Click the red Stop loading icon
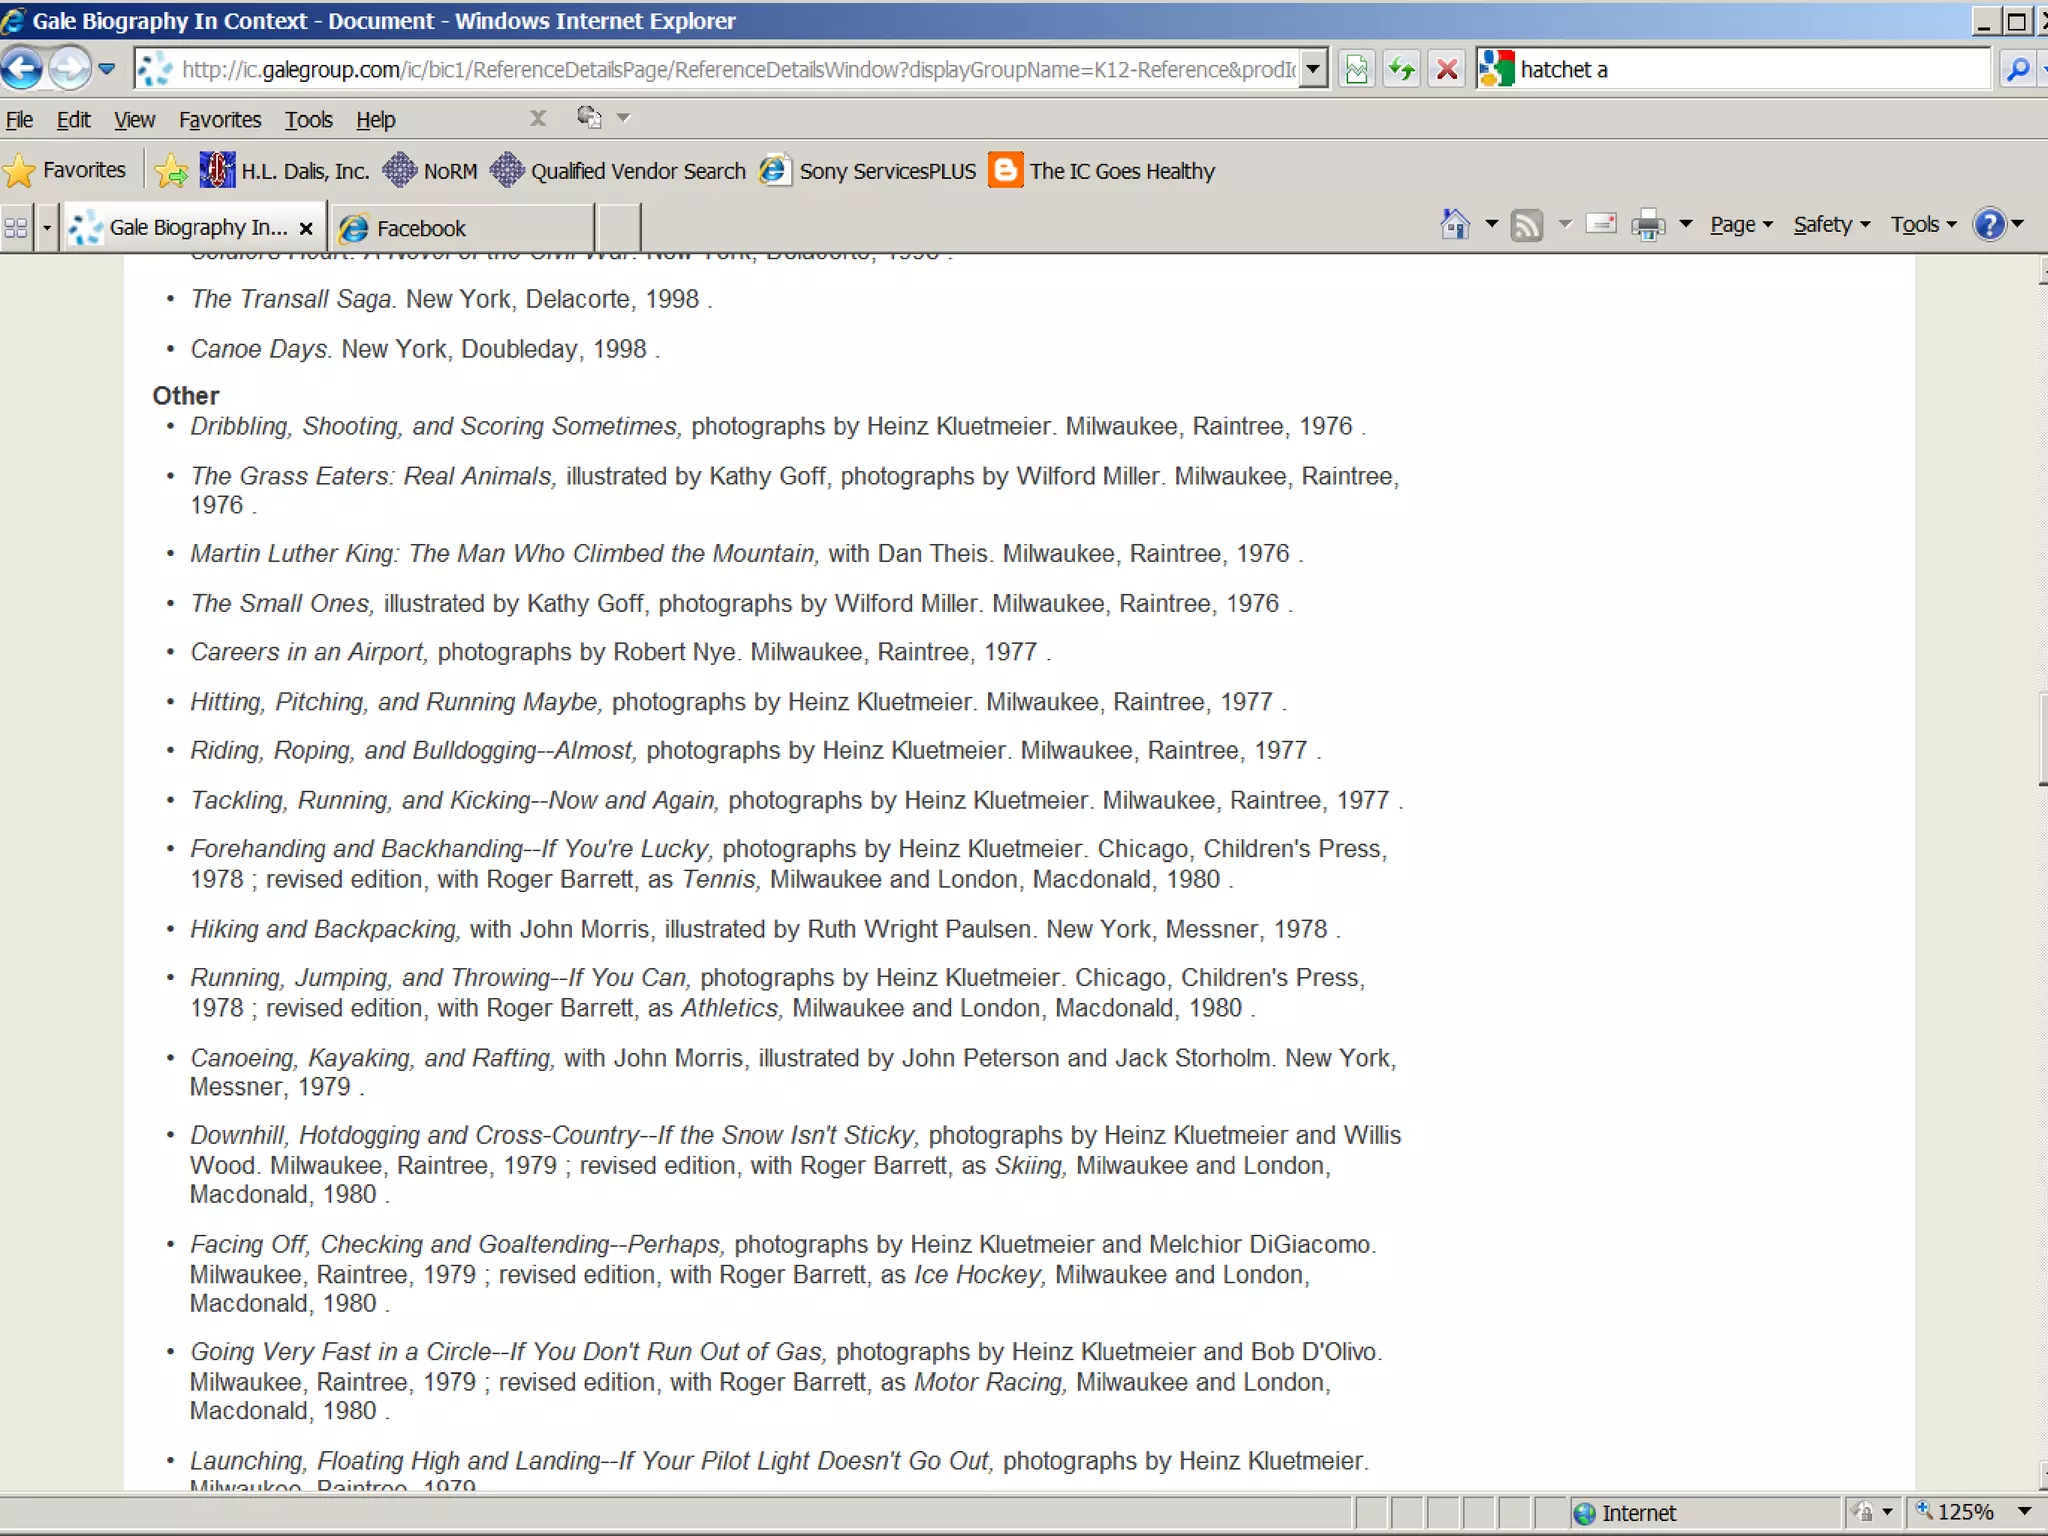Image resolution: width=2048 pixels, height=1536 pixels. tap(1446, 69)
